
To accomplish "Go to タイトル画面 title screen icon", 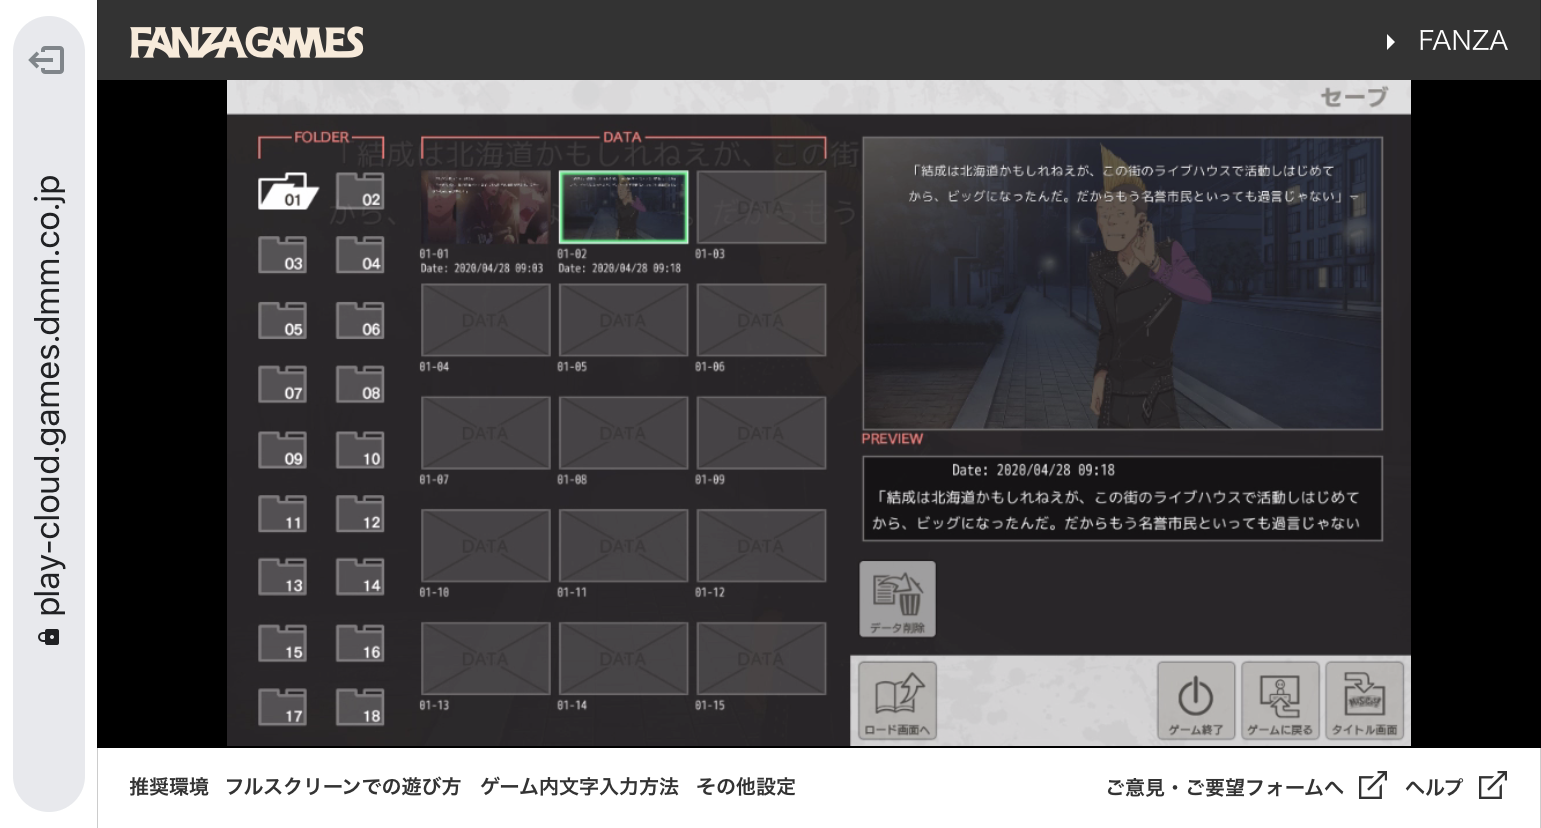I will click(1364, 700).
